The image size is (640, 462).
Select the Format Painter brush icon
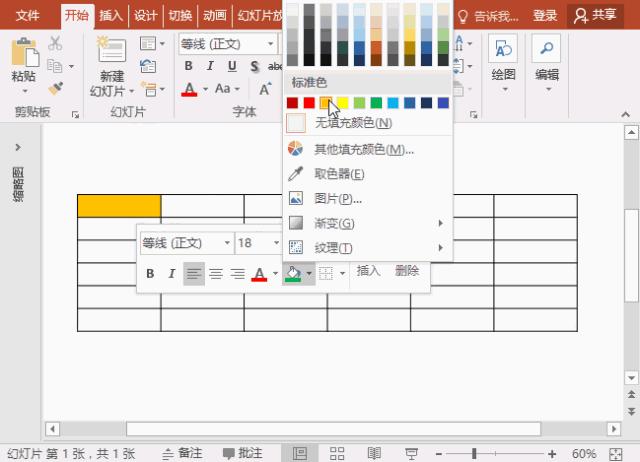(56, 88)
